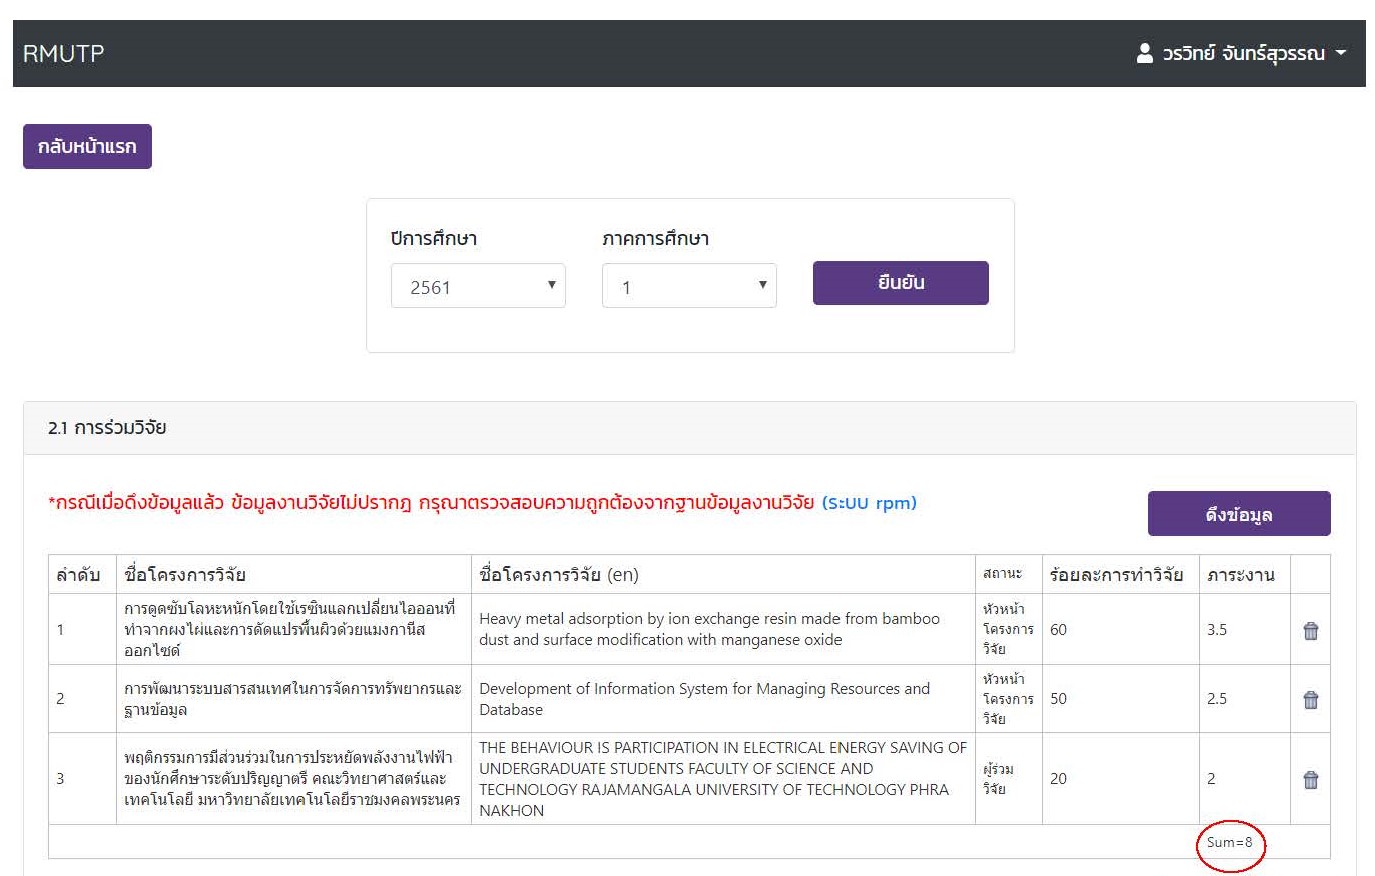
Task: Click the ผู้ร่วมวิจัย status cell in row 3
Action: coord(997,779)
